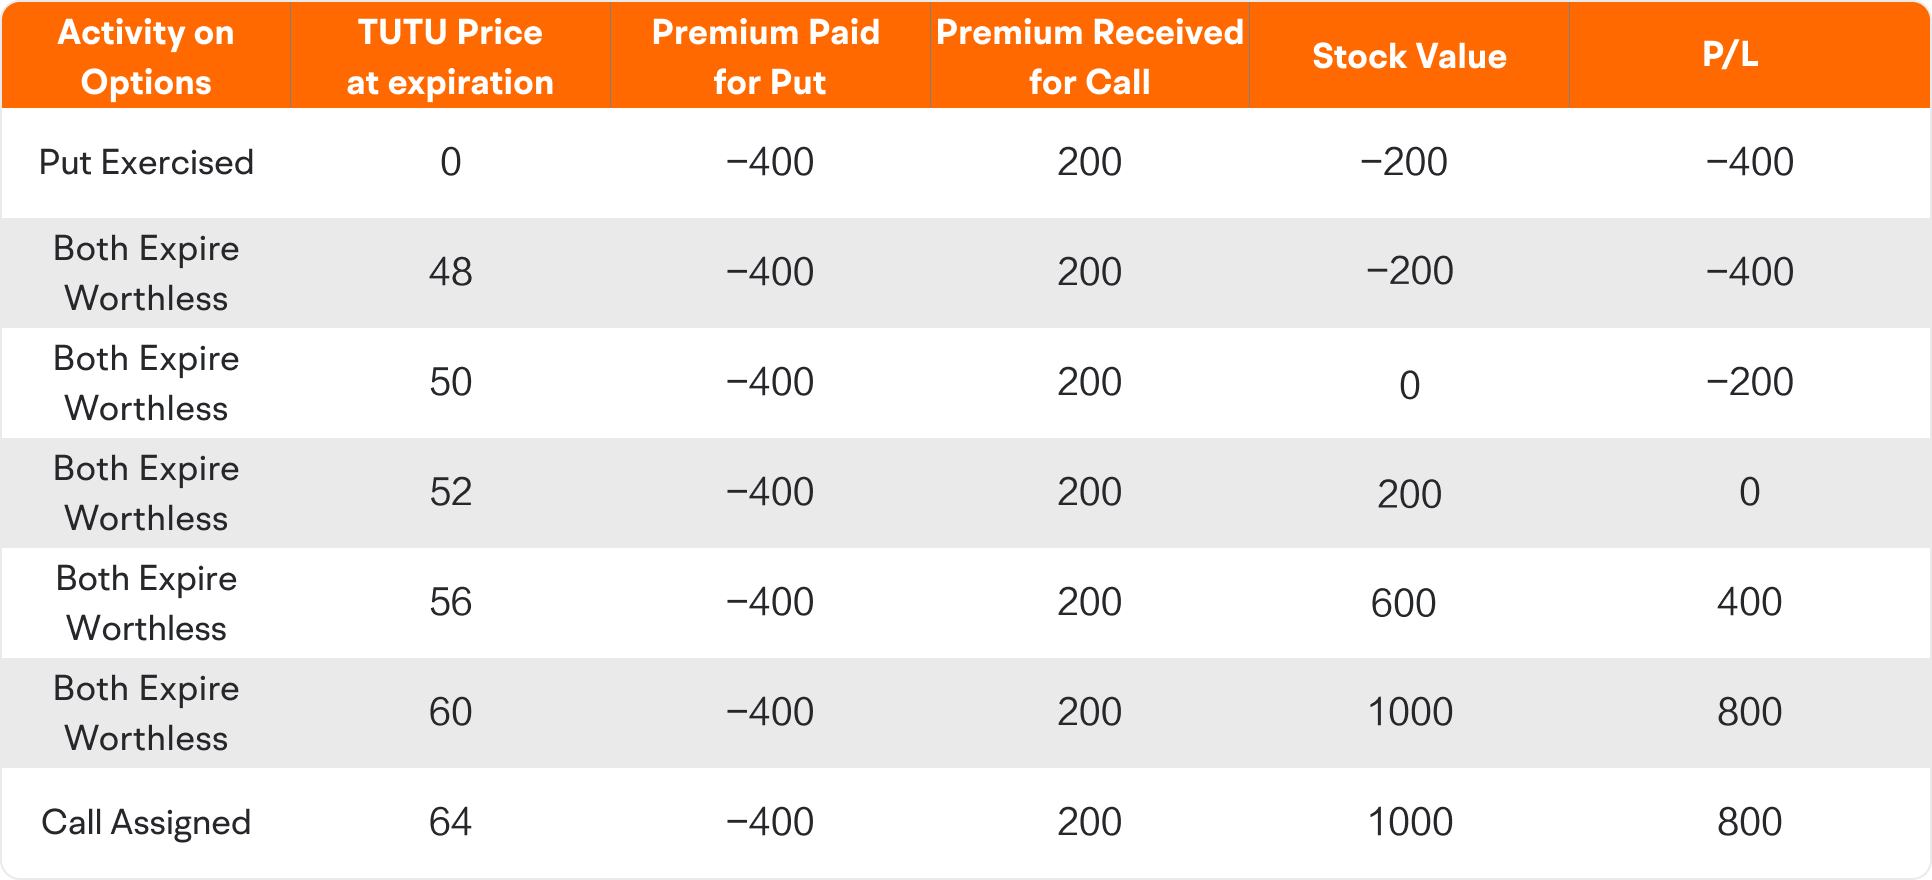
Task: Select the Stock Value cell showing 200 for price 52
Action: coord(1409,494)
